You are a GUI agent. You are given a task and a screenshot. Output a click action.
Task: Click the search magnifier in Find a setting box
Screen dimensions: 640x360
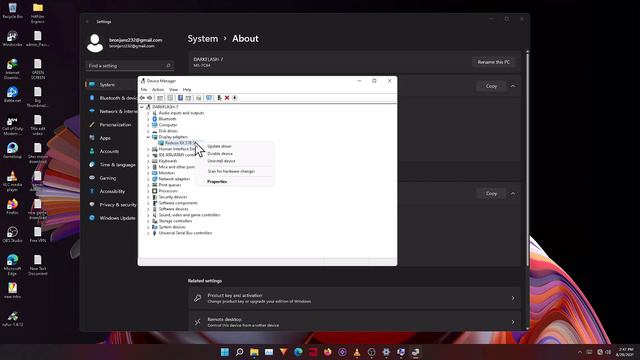[x=168, y=66]
